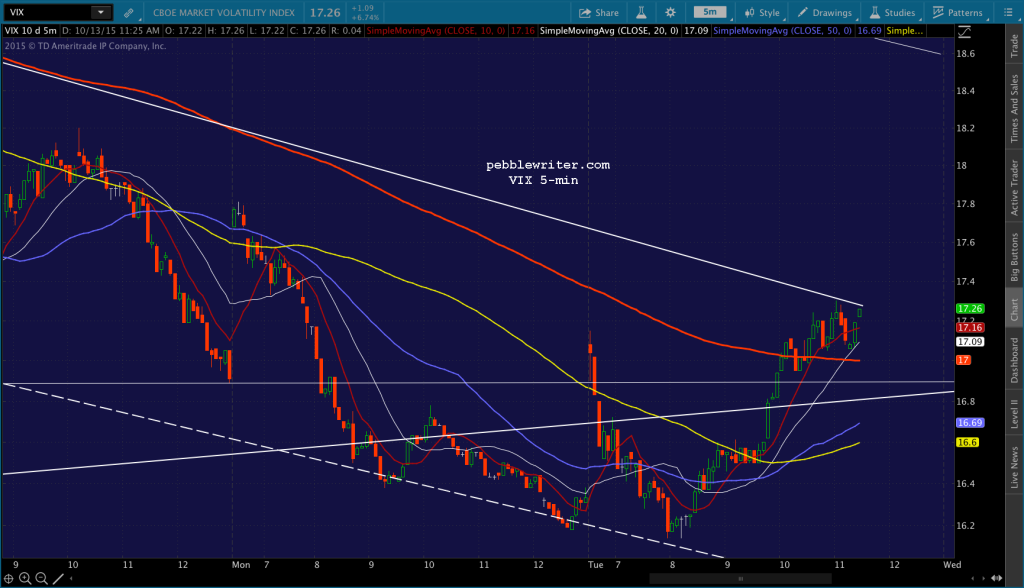Click SimpleMovingAvg (CLOSE, 50, 0) study label
The image size is (1024, 588).
pyautogui.click(x=783, y=31)
